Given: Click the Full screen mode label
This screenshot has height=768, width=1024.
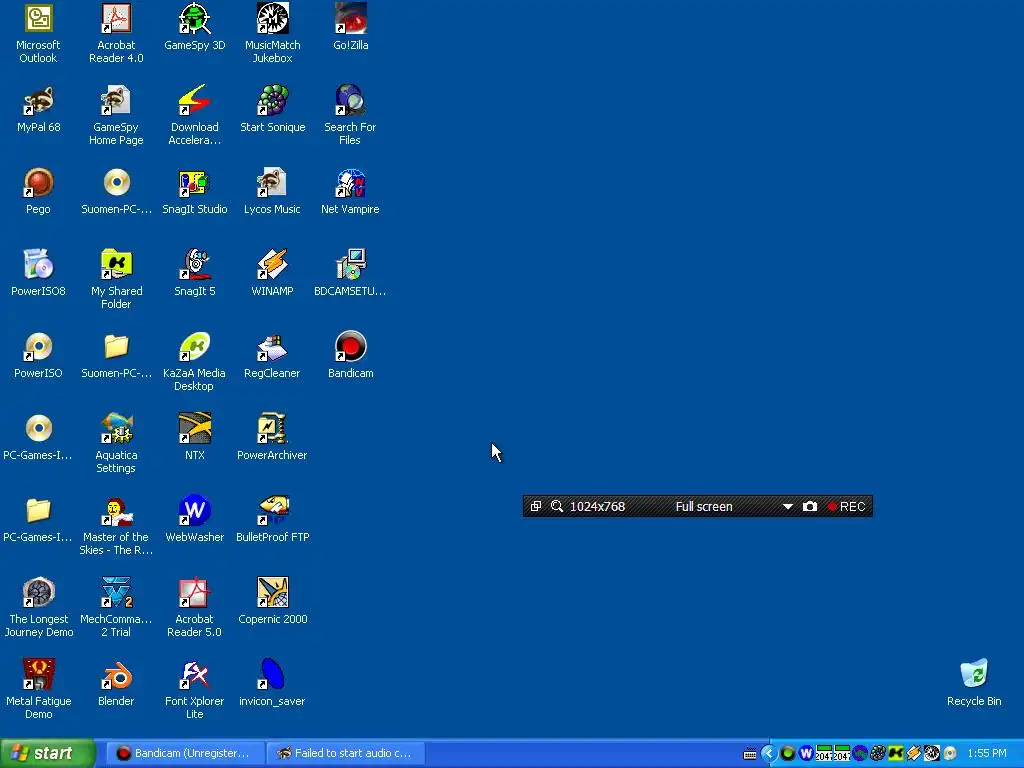Looking at the screenshot, I should tap(704, 507).
